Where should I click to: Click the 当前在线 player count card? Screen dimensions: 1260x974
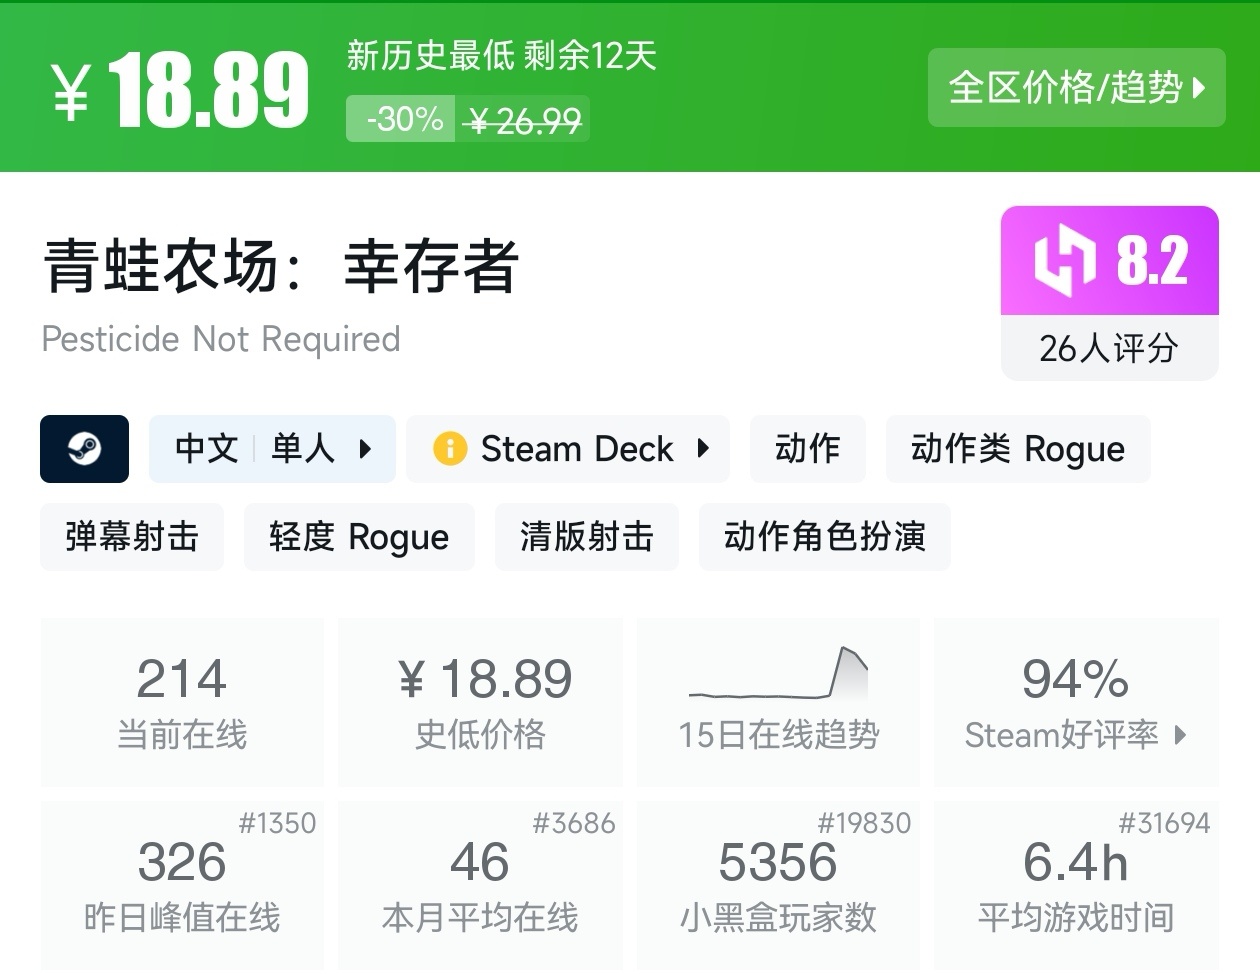pos(182,700)
